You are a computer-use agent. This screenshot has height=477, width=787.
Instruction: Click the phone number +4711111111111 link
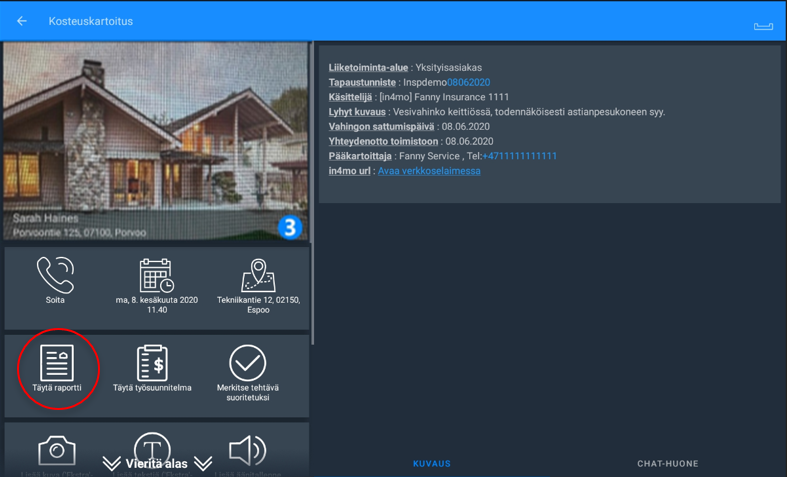click(519, 156)
